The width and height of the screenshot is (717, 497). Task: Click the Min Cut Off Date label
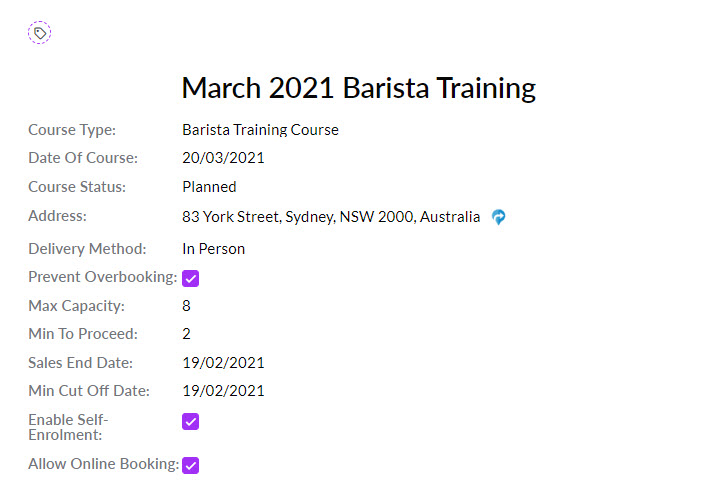pyautogui.click(x=89, y=391)
